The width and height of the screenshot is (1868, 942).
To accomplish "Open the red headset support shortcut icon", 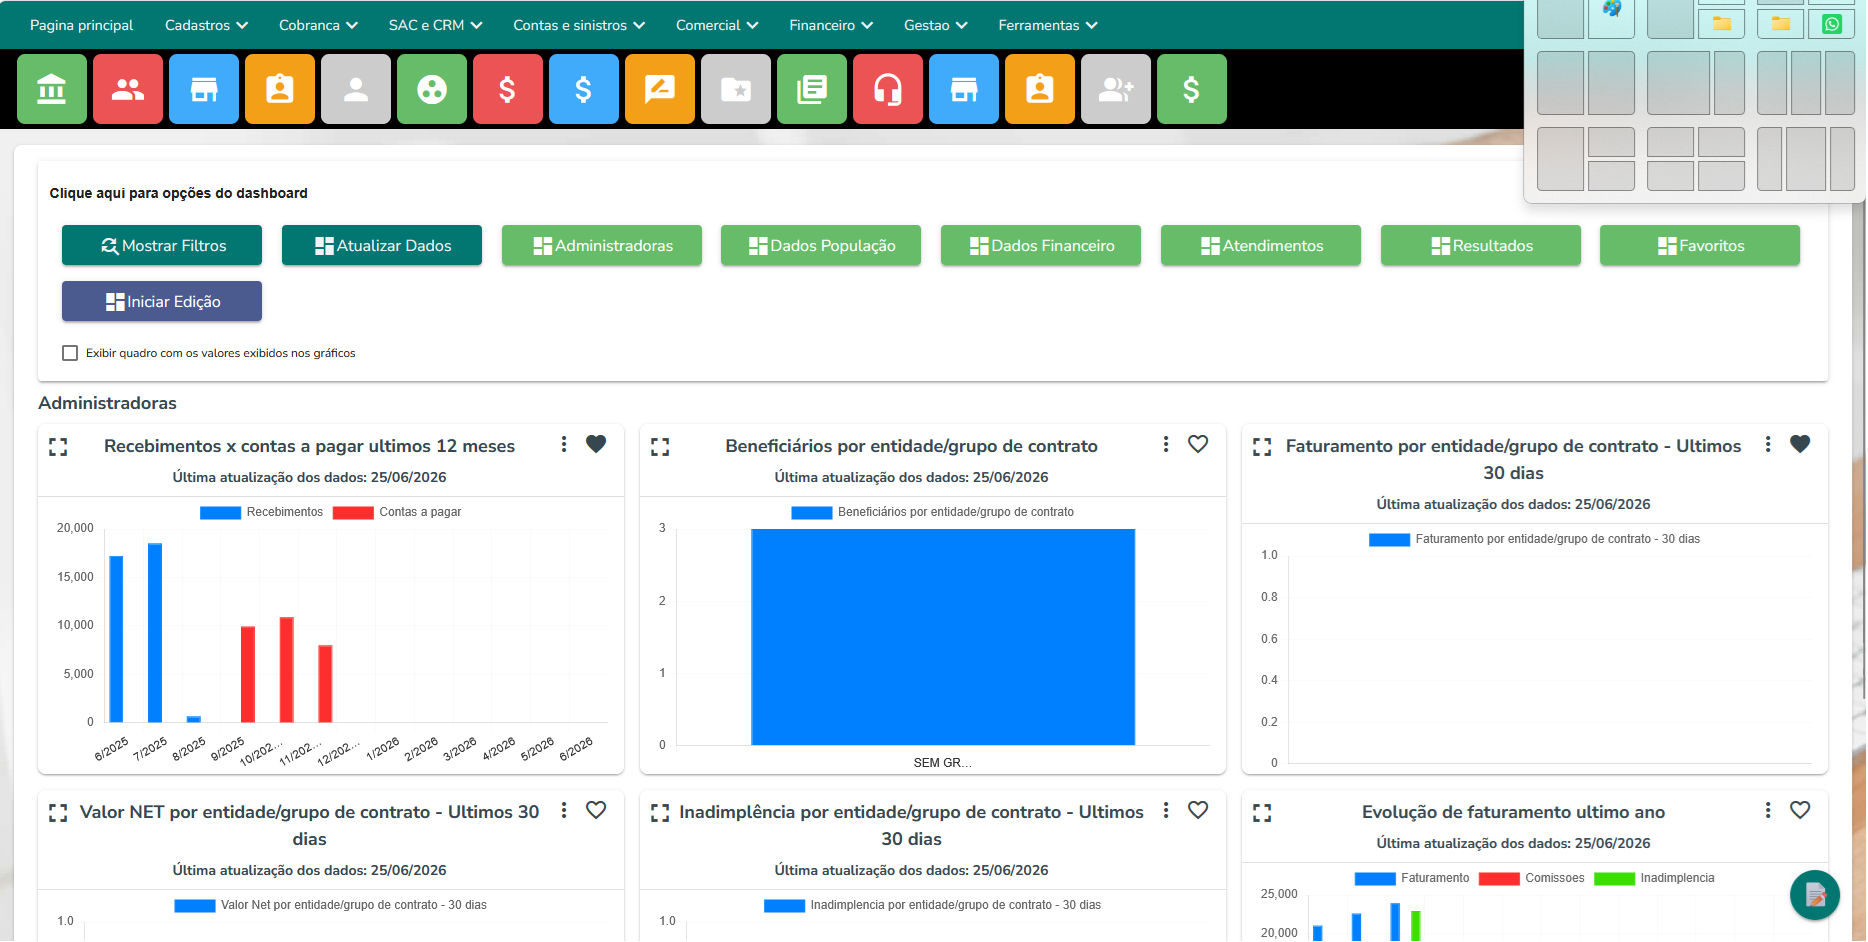I will 888,89.
